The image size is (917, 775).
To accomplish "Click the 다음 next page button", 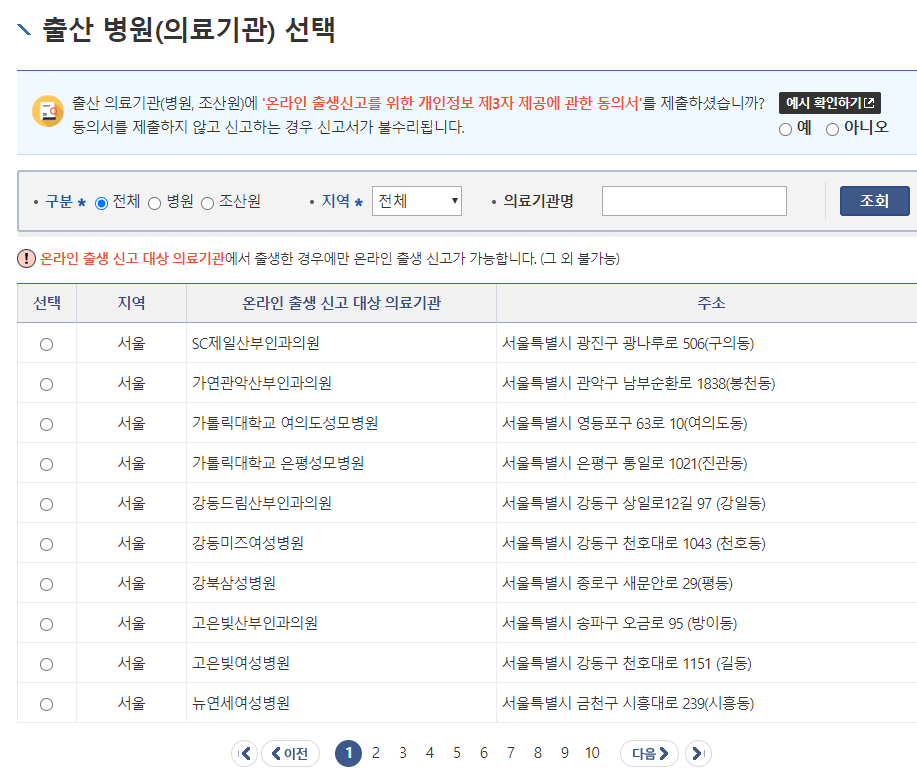I will coord(648,752).
